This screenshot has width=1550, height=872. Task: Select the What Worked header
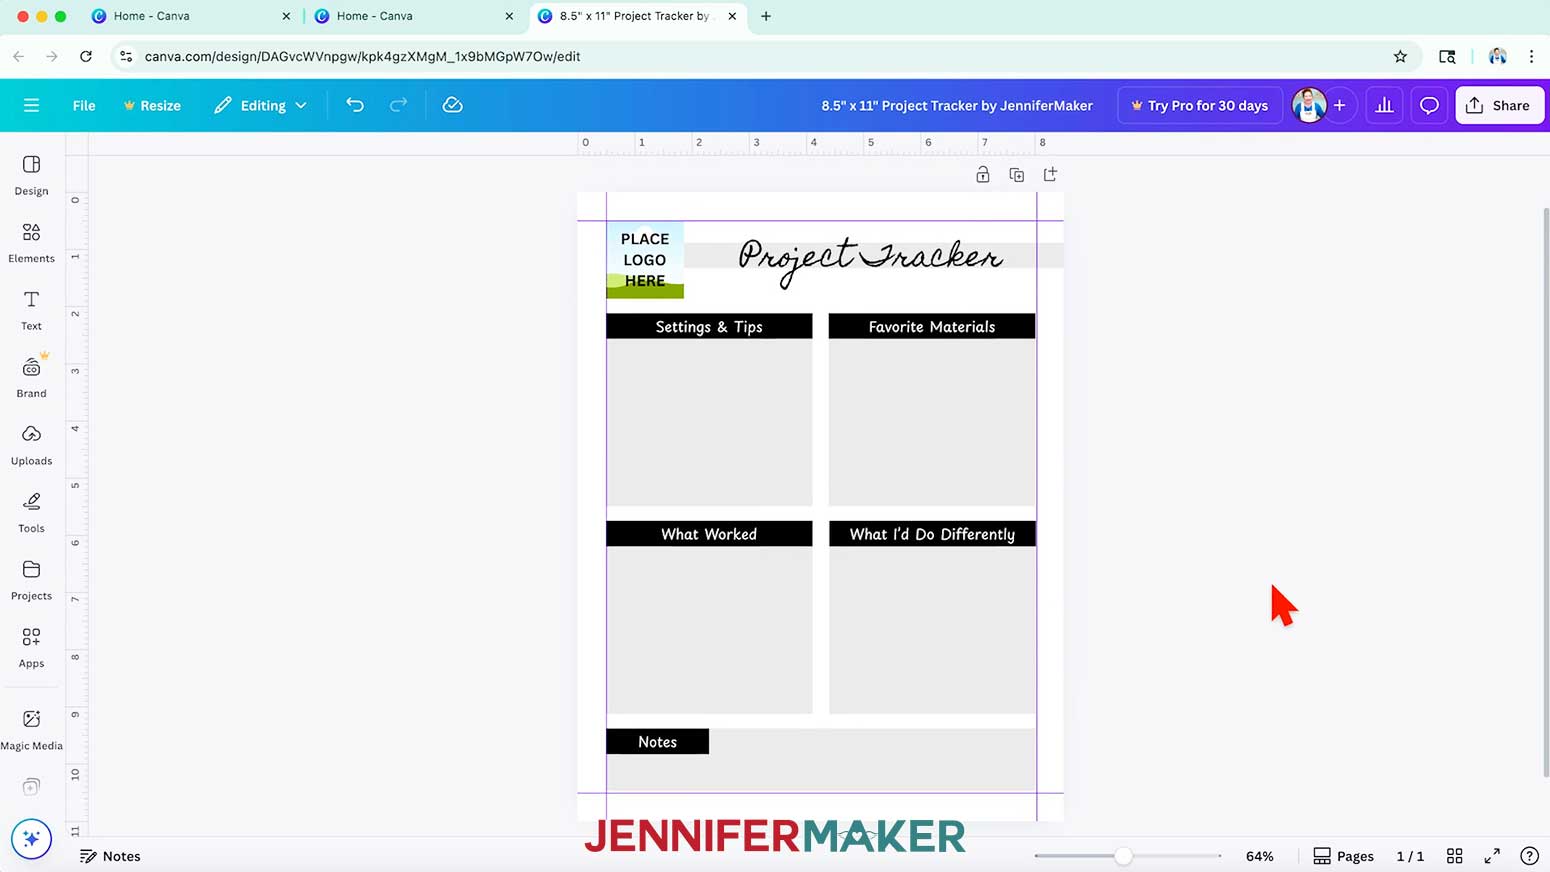click(x=709, y=534)
